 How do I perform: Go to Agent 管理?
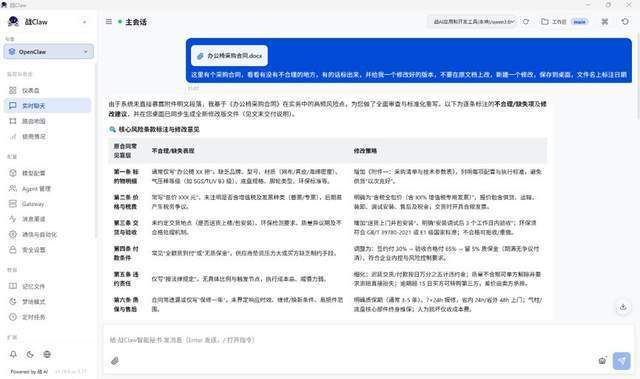pyautogui.click(x=48, y=188)
